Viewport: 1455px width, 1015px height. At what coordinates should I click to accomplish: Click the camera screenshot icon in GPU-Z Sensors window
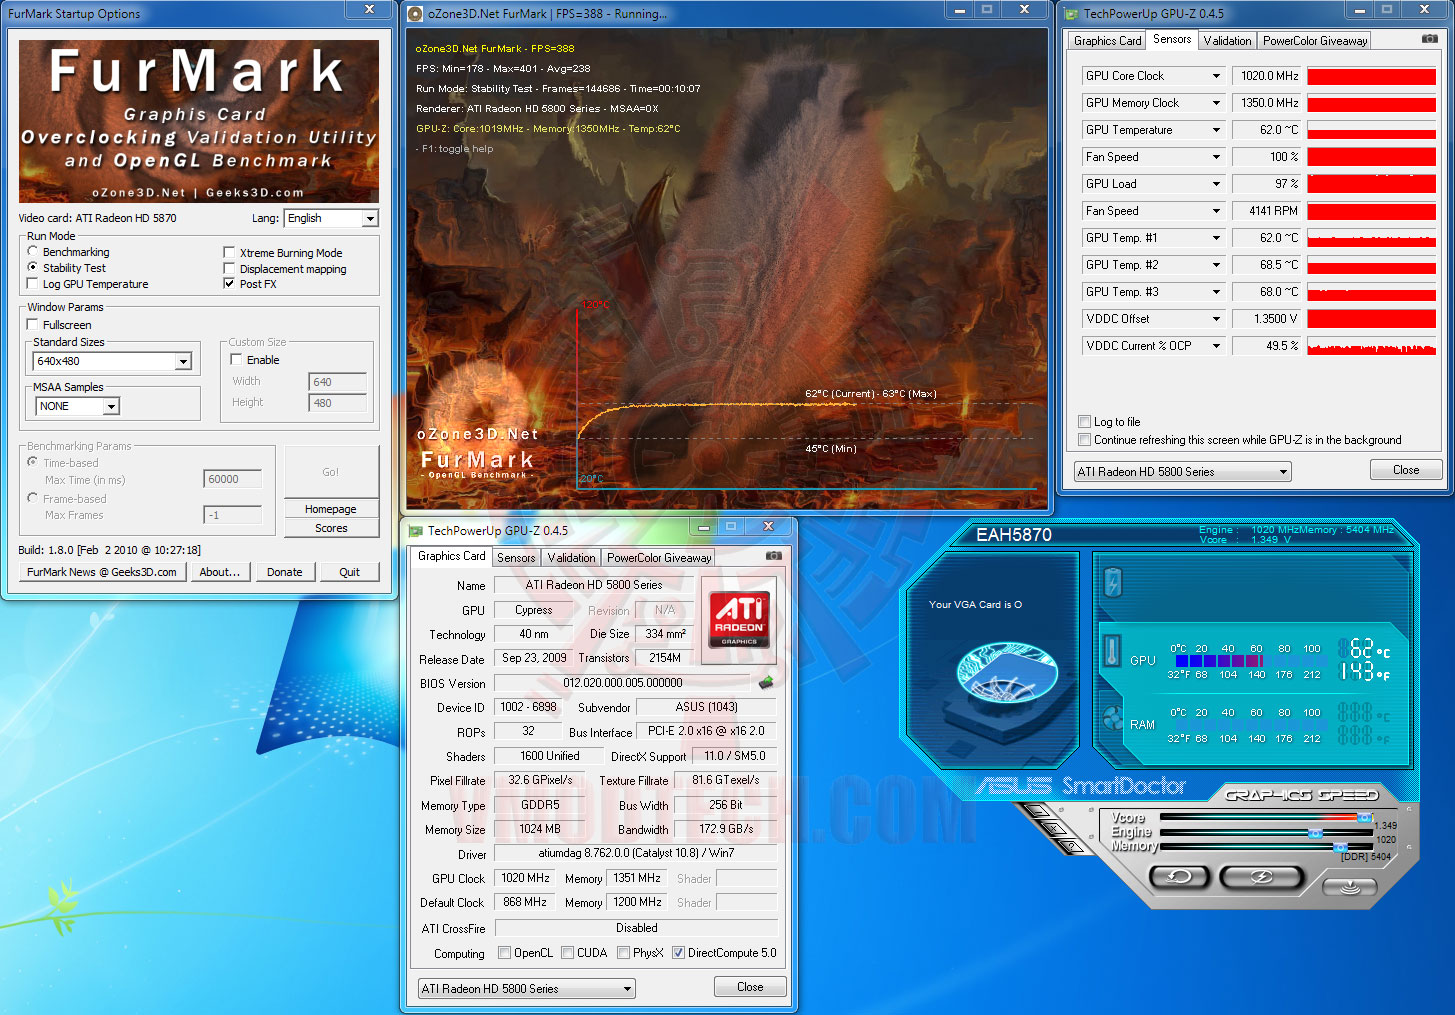[1430, 39]
